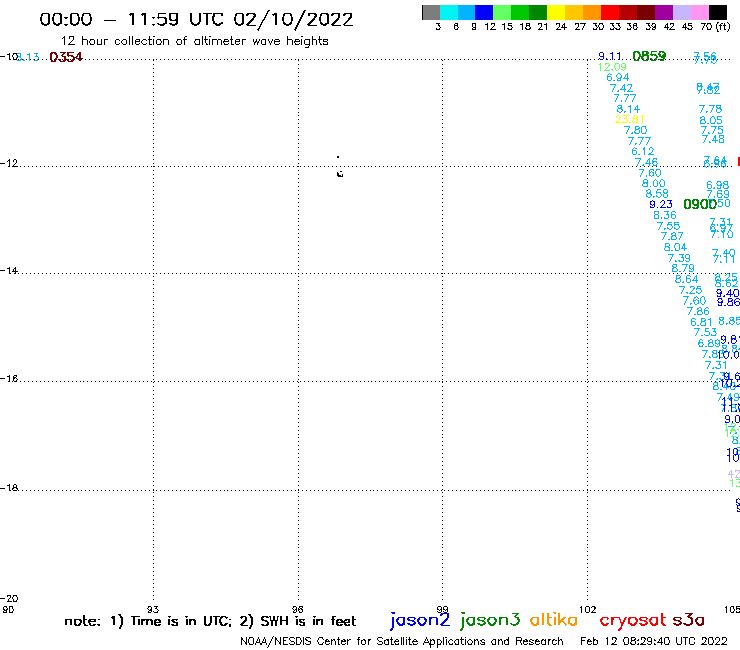Click the altika satellite label
740x650 pixels.
tap(554, 620)
